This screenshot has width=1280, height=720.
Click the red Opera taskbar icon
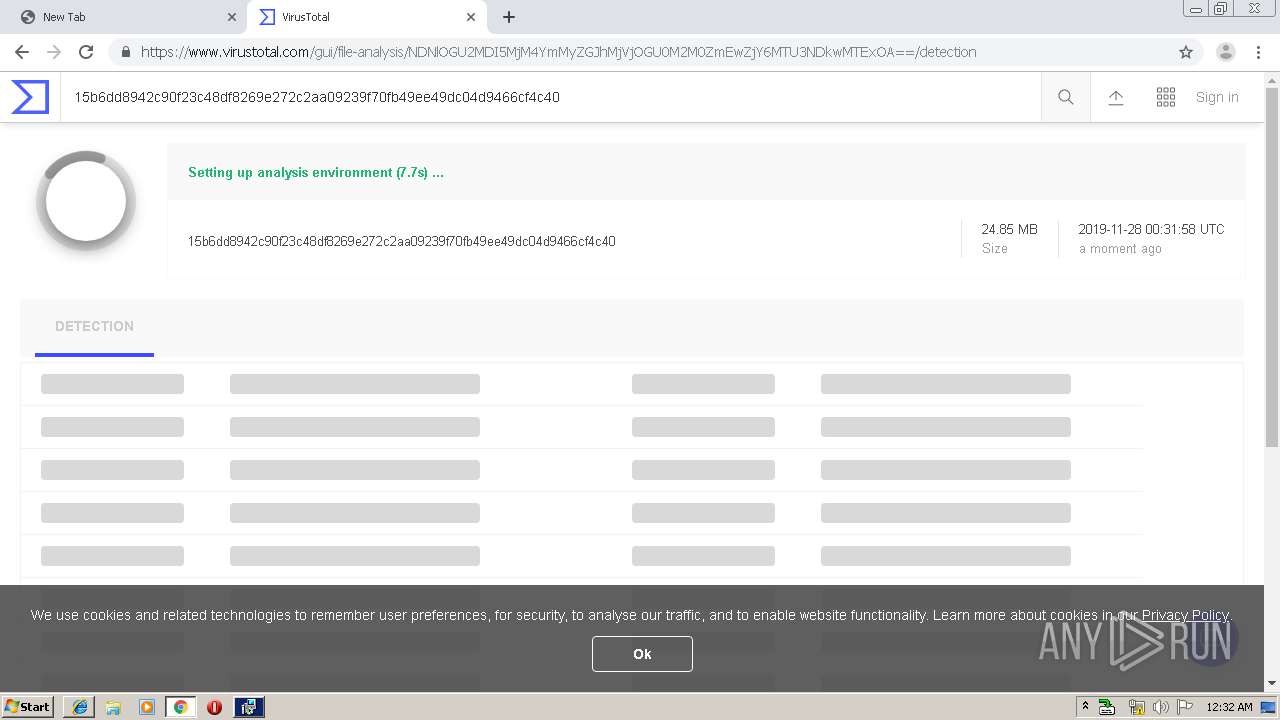[214, 707]
